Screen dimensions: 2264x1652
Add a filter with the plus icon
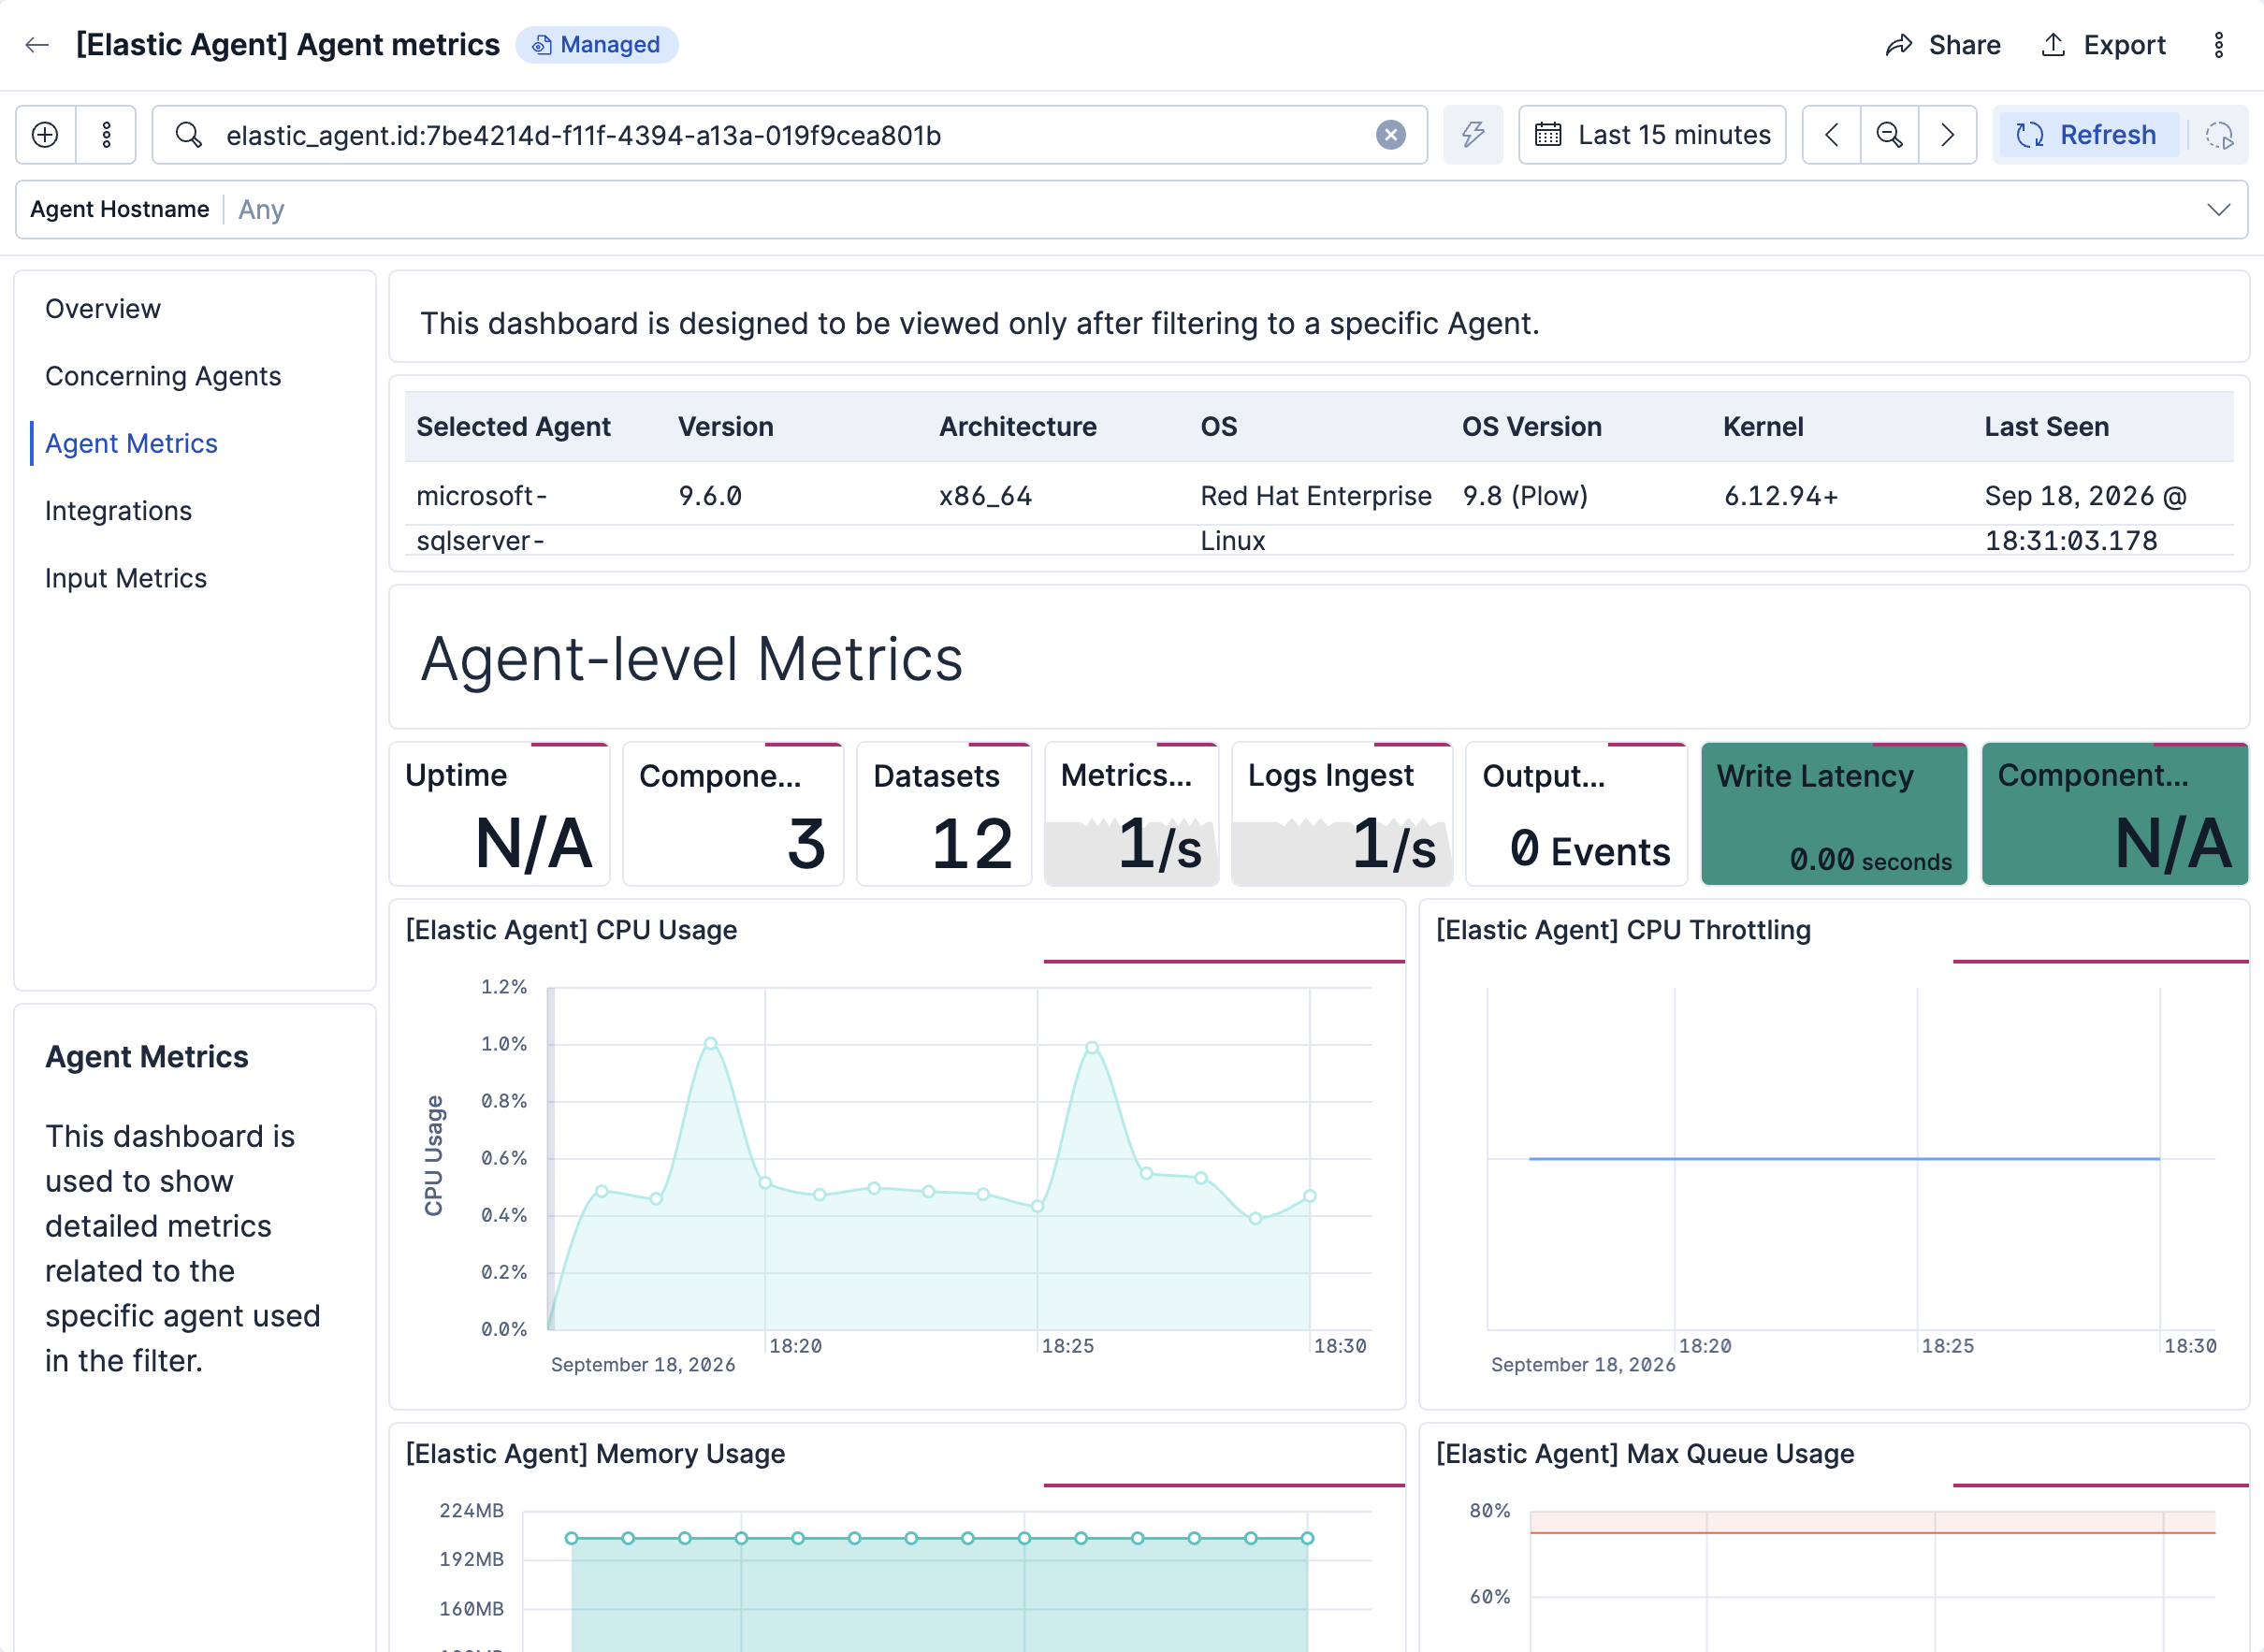coord(46,135)
